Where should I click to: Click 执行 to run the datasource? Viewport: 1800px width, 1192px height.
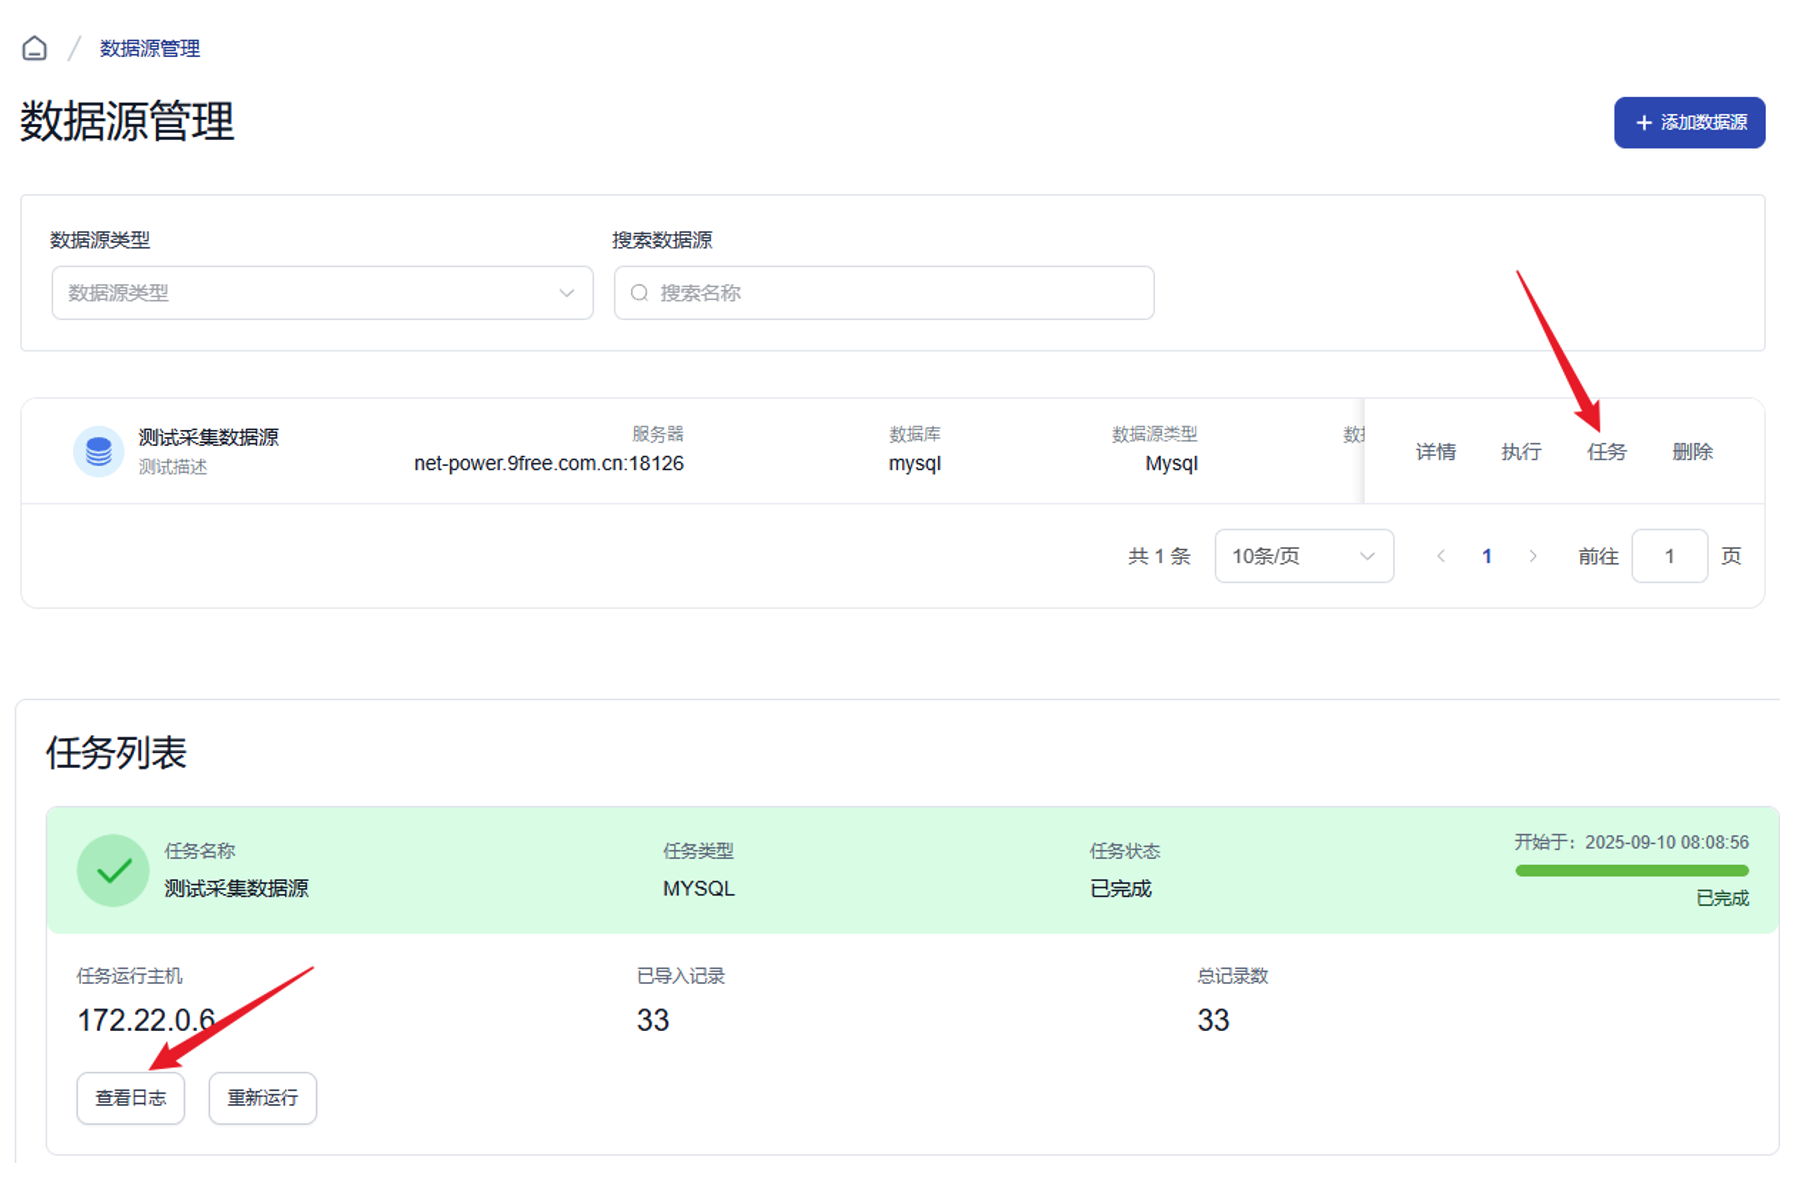(x=1521, y=452)
